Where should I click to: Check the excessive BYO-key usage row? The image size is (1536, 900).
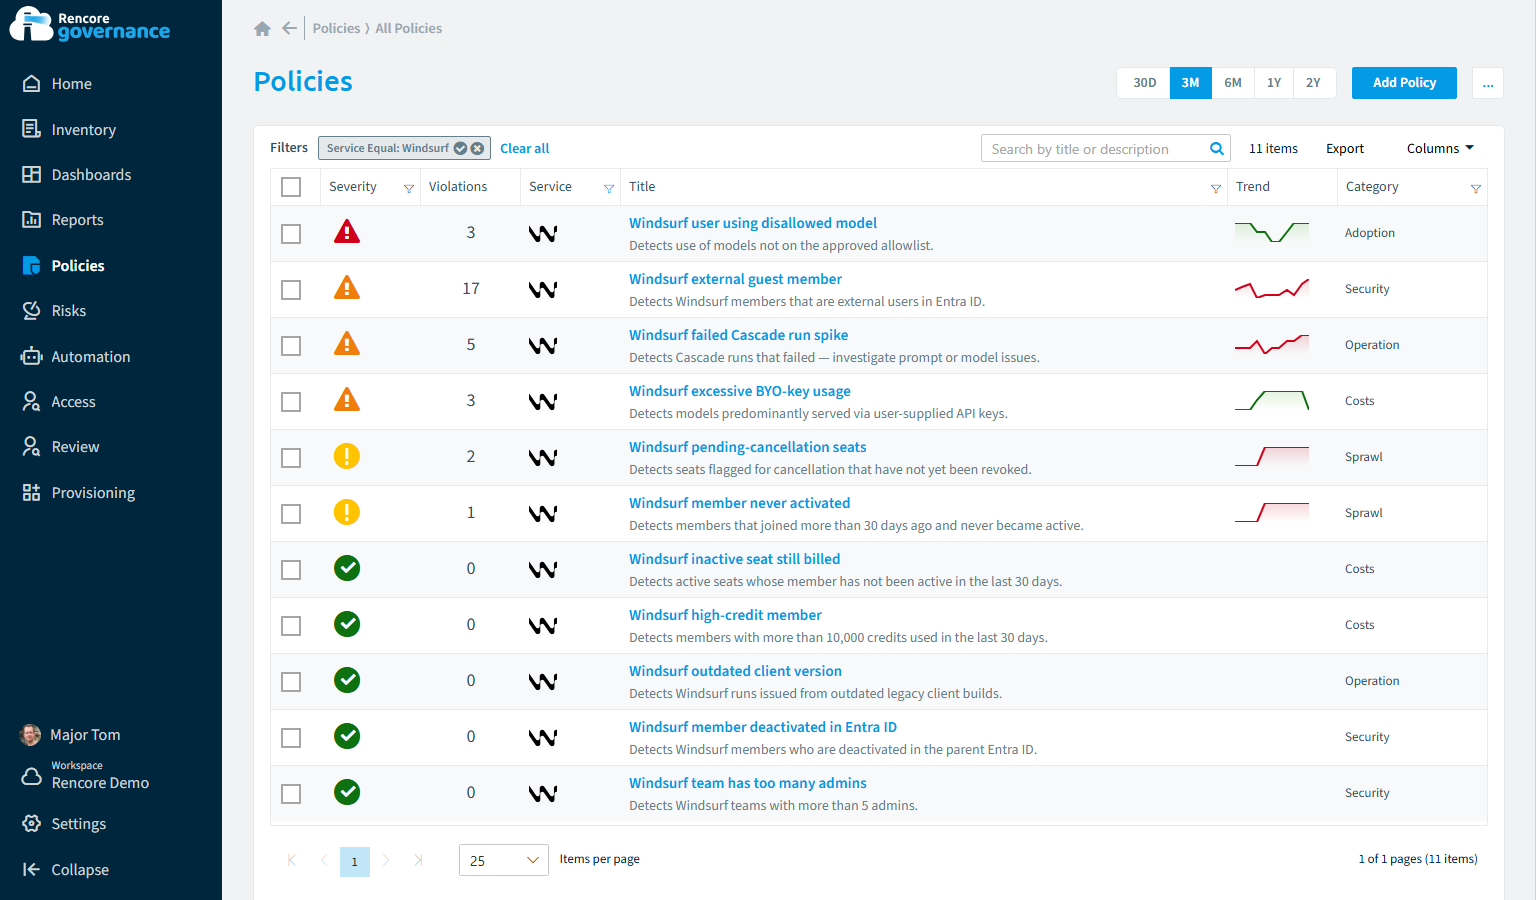(x=291, y=402)
